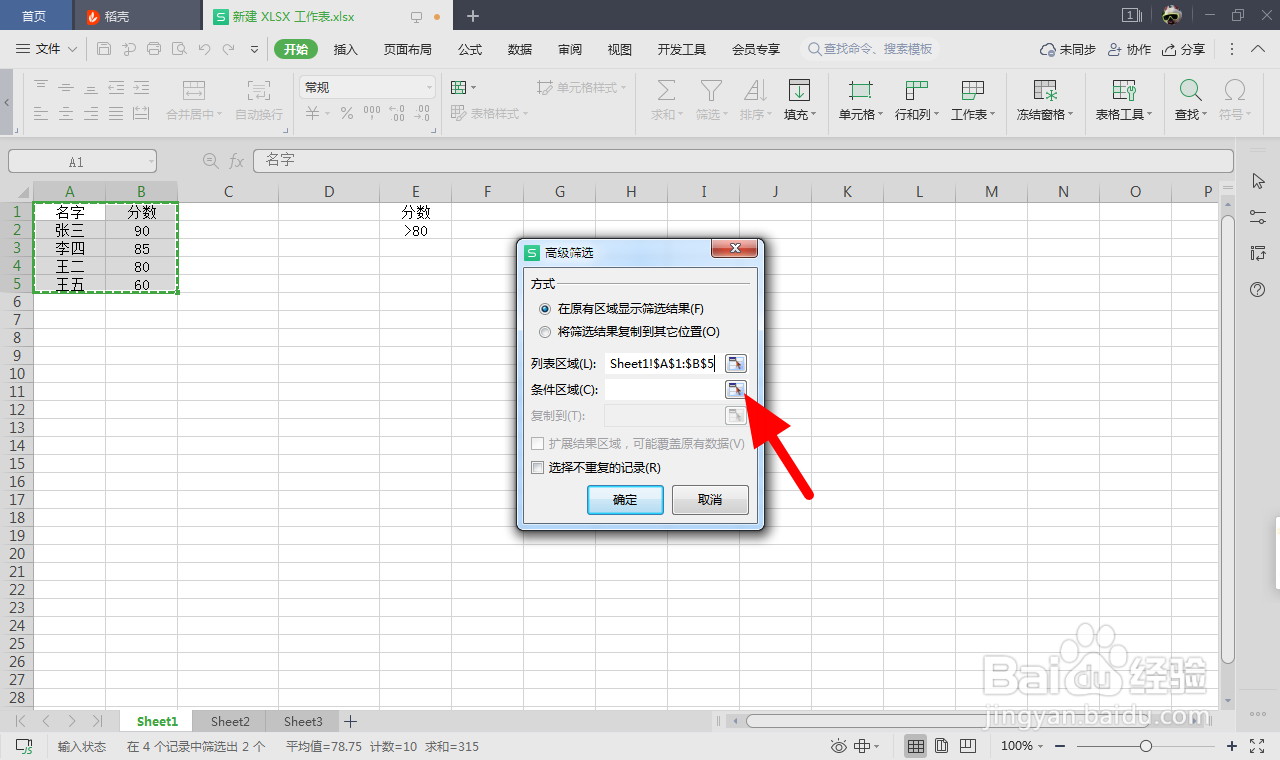The image size is (1280, 760).
Task: Click the 列表区域 input field
Action: 663,363
